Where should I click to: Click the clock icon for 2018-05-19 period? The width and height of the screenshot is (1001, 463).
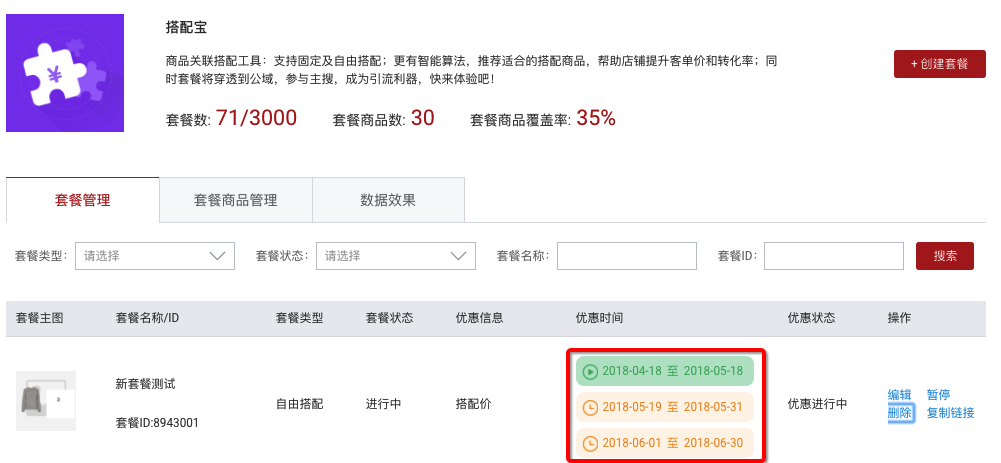coord(591,407)
